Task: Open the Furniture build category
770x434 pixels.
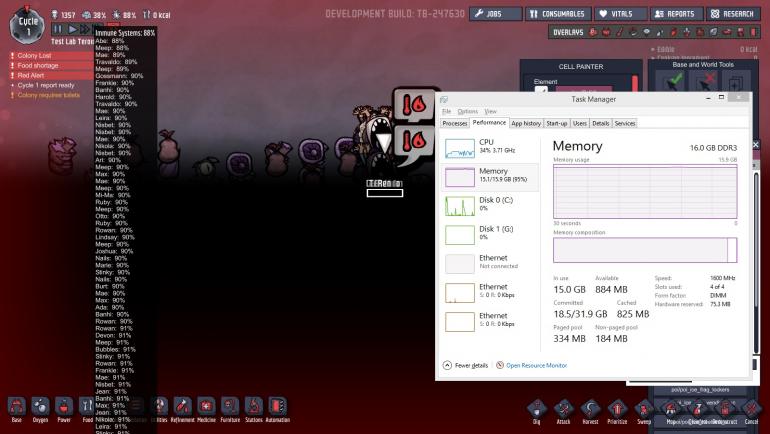Action: click(230, 409)
